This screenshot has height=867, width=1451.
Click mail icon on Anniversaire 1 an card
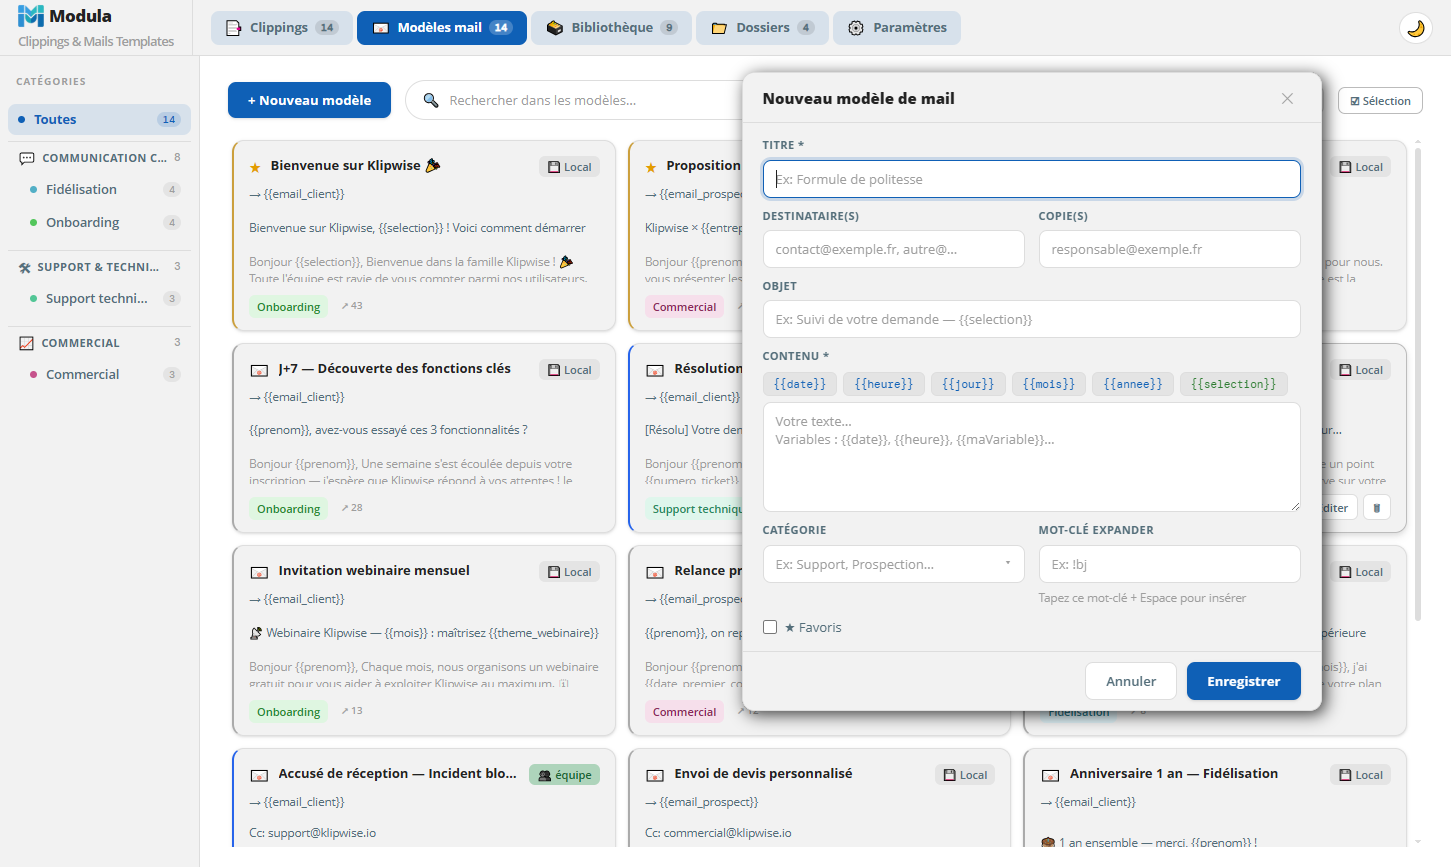point(1050,775)
